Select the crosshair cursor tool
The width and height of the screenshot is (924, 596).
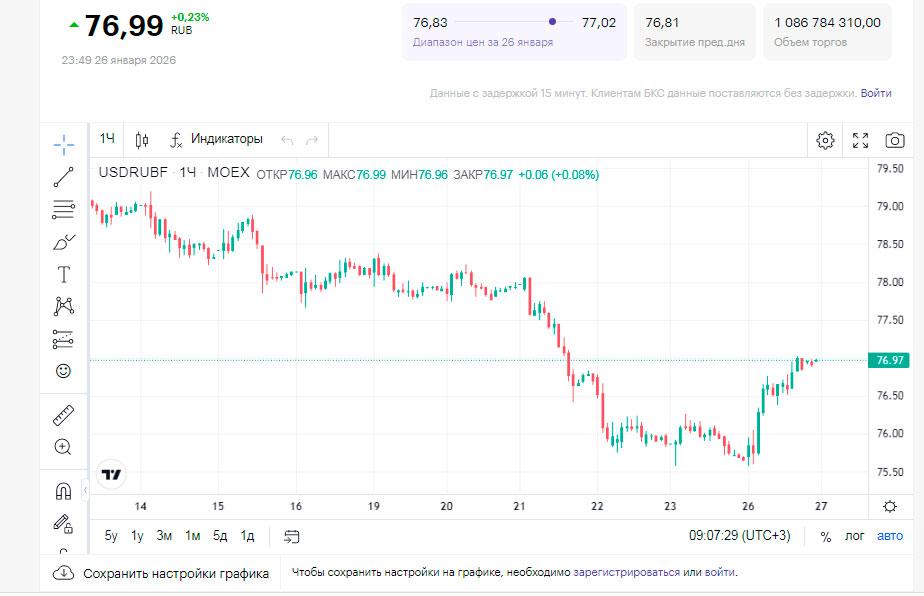[x=64, y=145]
